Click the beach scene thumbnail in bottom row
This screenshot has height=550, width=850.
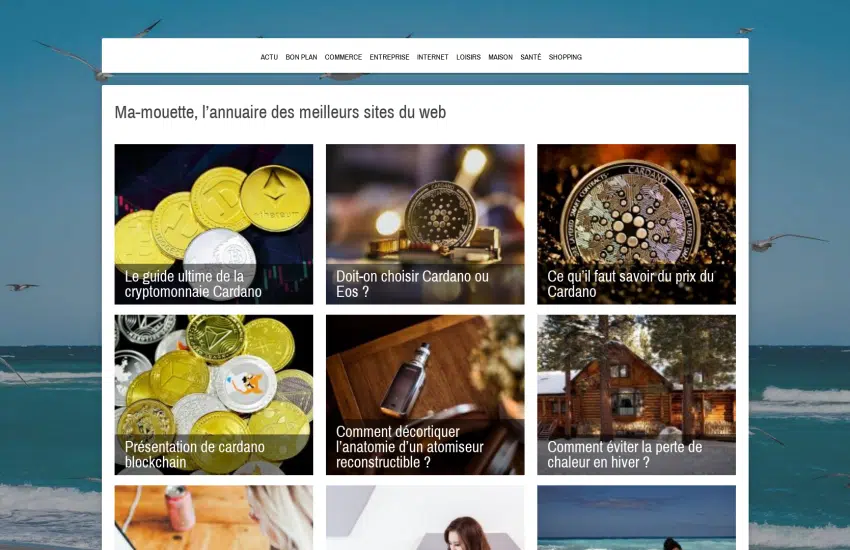(x=636, y=517)
